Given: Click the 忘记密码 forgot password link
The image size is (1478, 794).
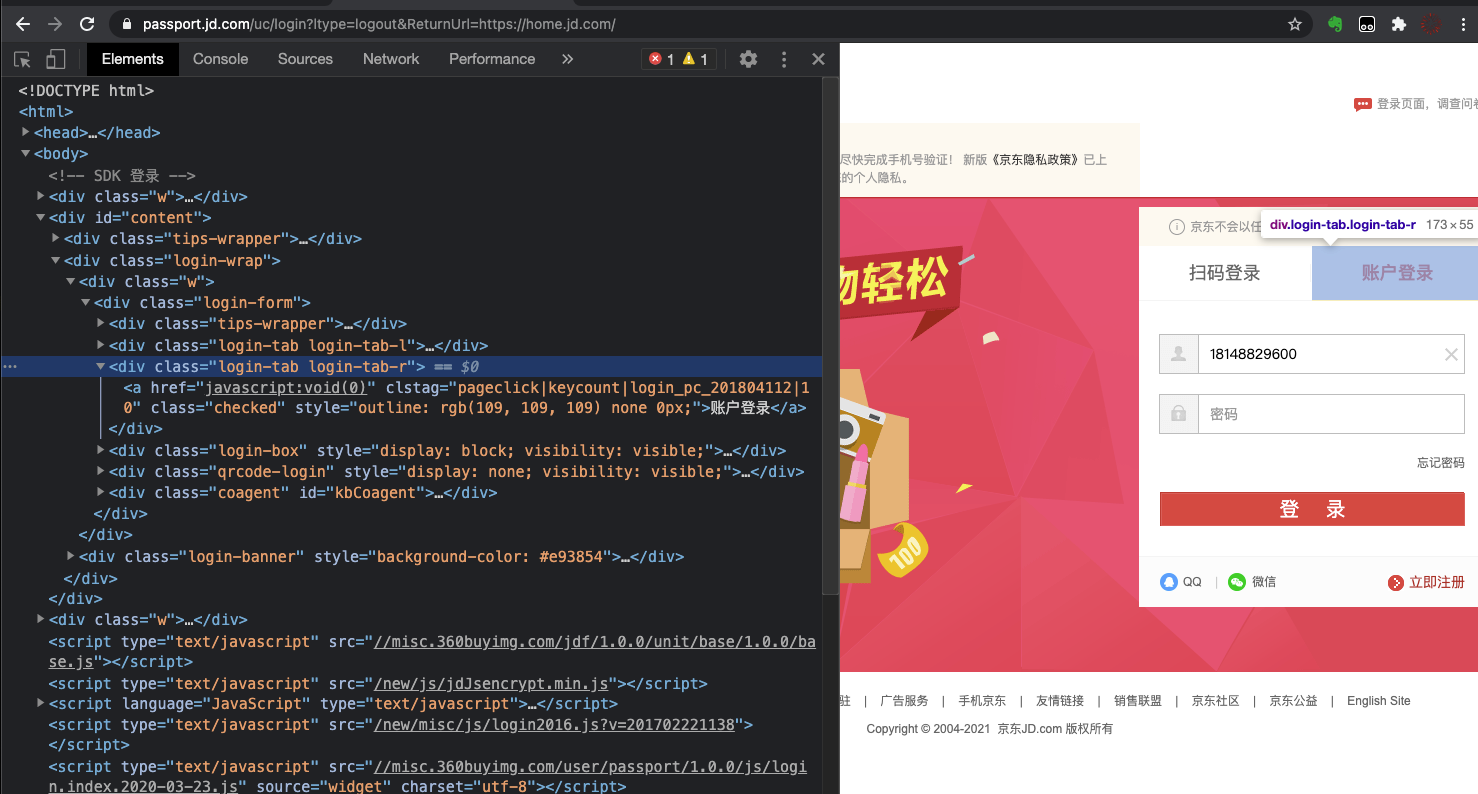Looking at the screenshot, I should click(1440, 463).
